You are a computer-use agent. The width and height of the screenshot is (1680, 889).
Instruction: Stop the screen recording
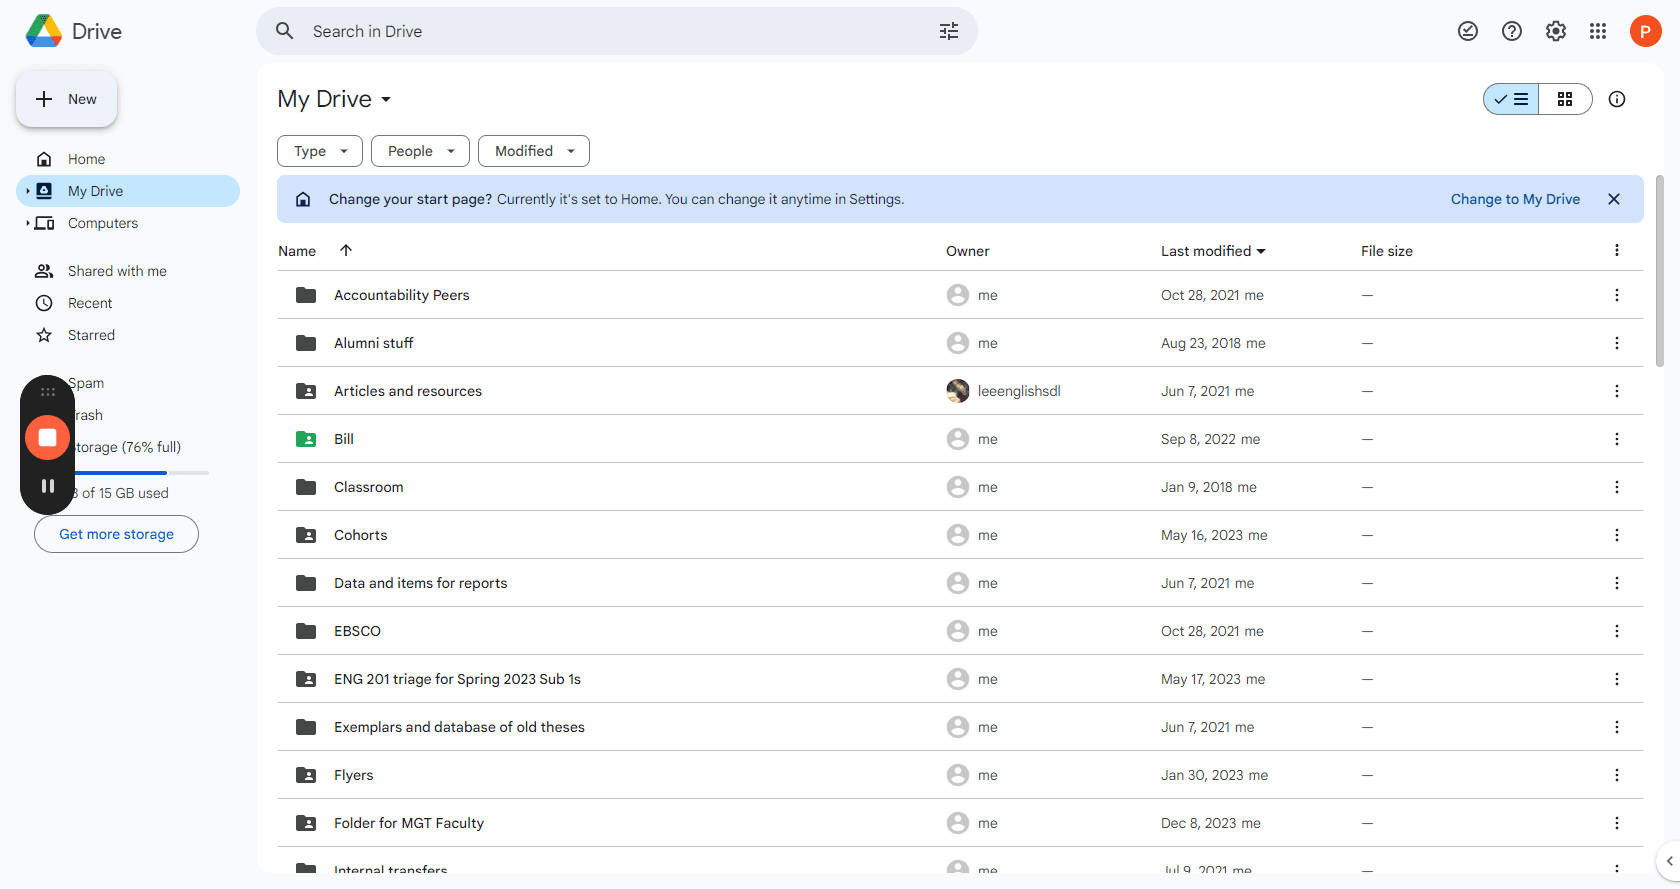tap(47, 437)
